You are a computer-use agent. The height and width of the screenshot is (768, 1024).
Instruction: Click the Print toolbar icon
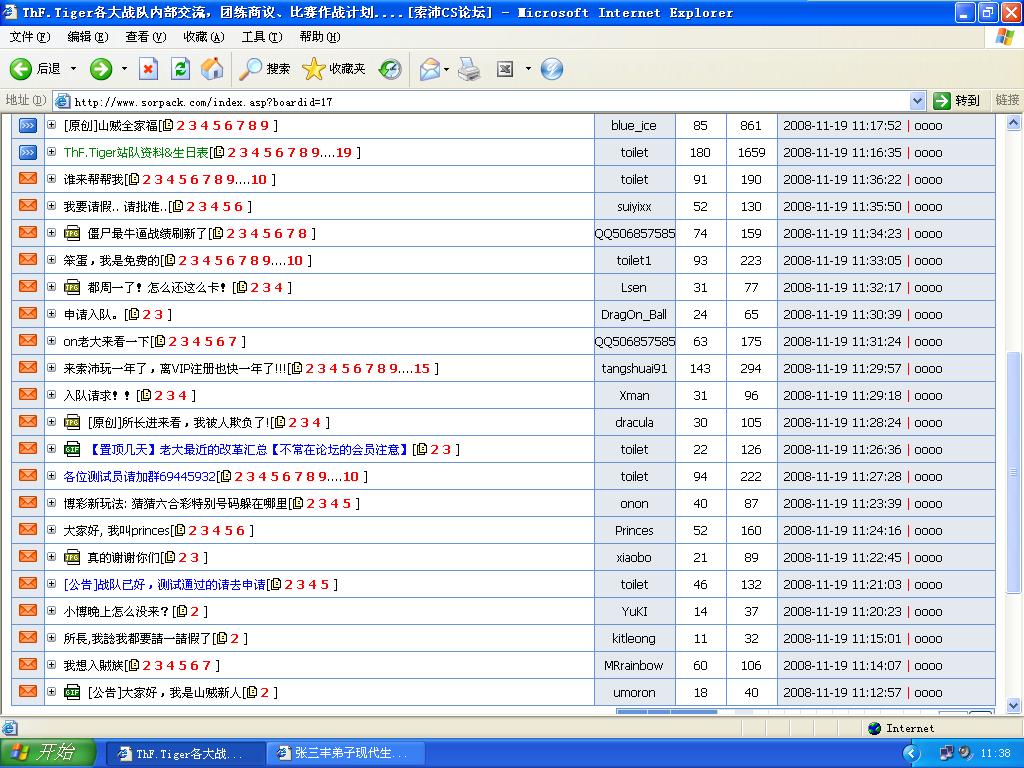pyautogui.click(x=469, y=68)
